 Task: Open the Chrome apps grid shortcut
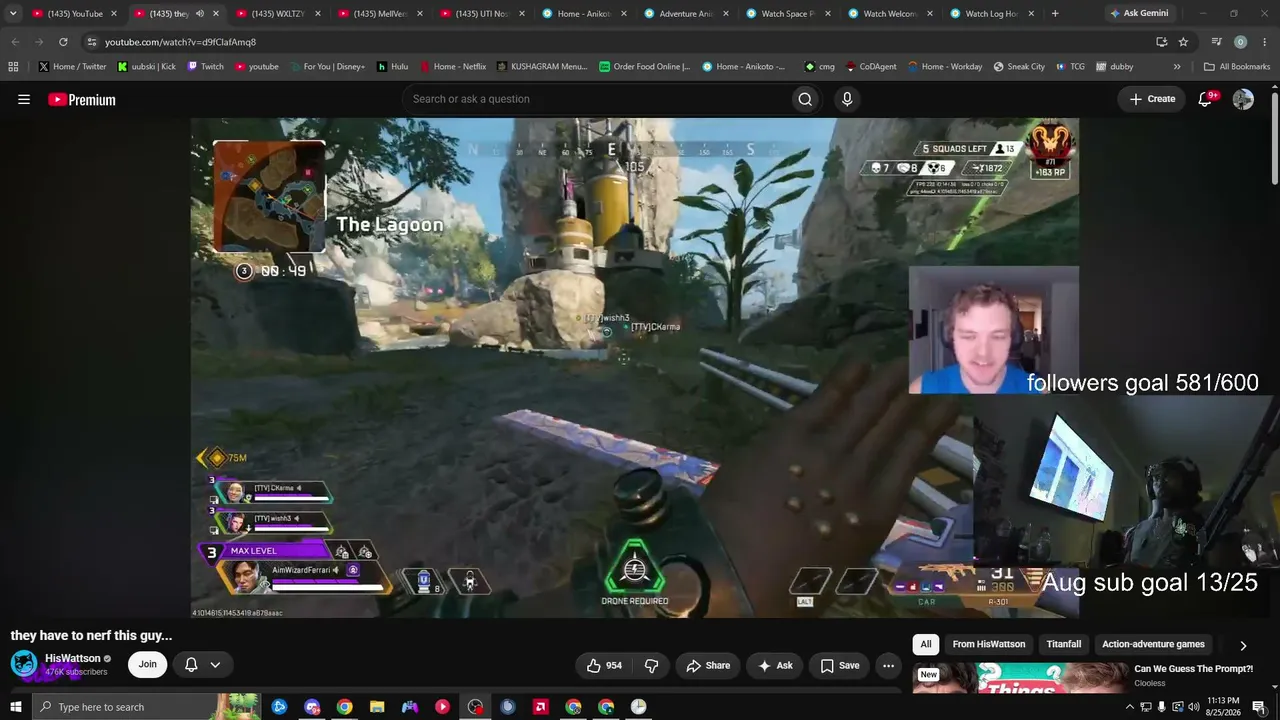point(13,67)
